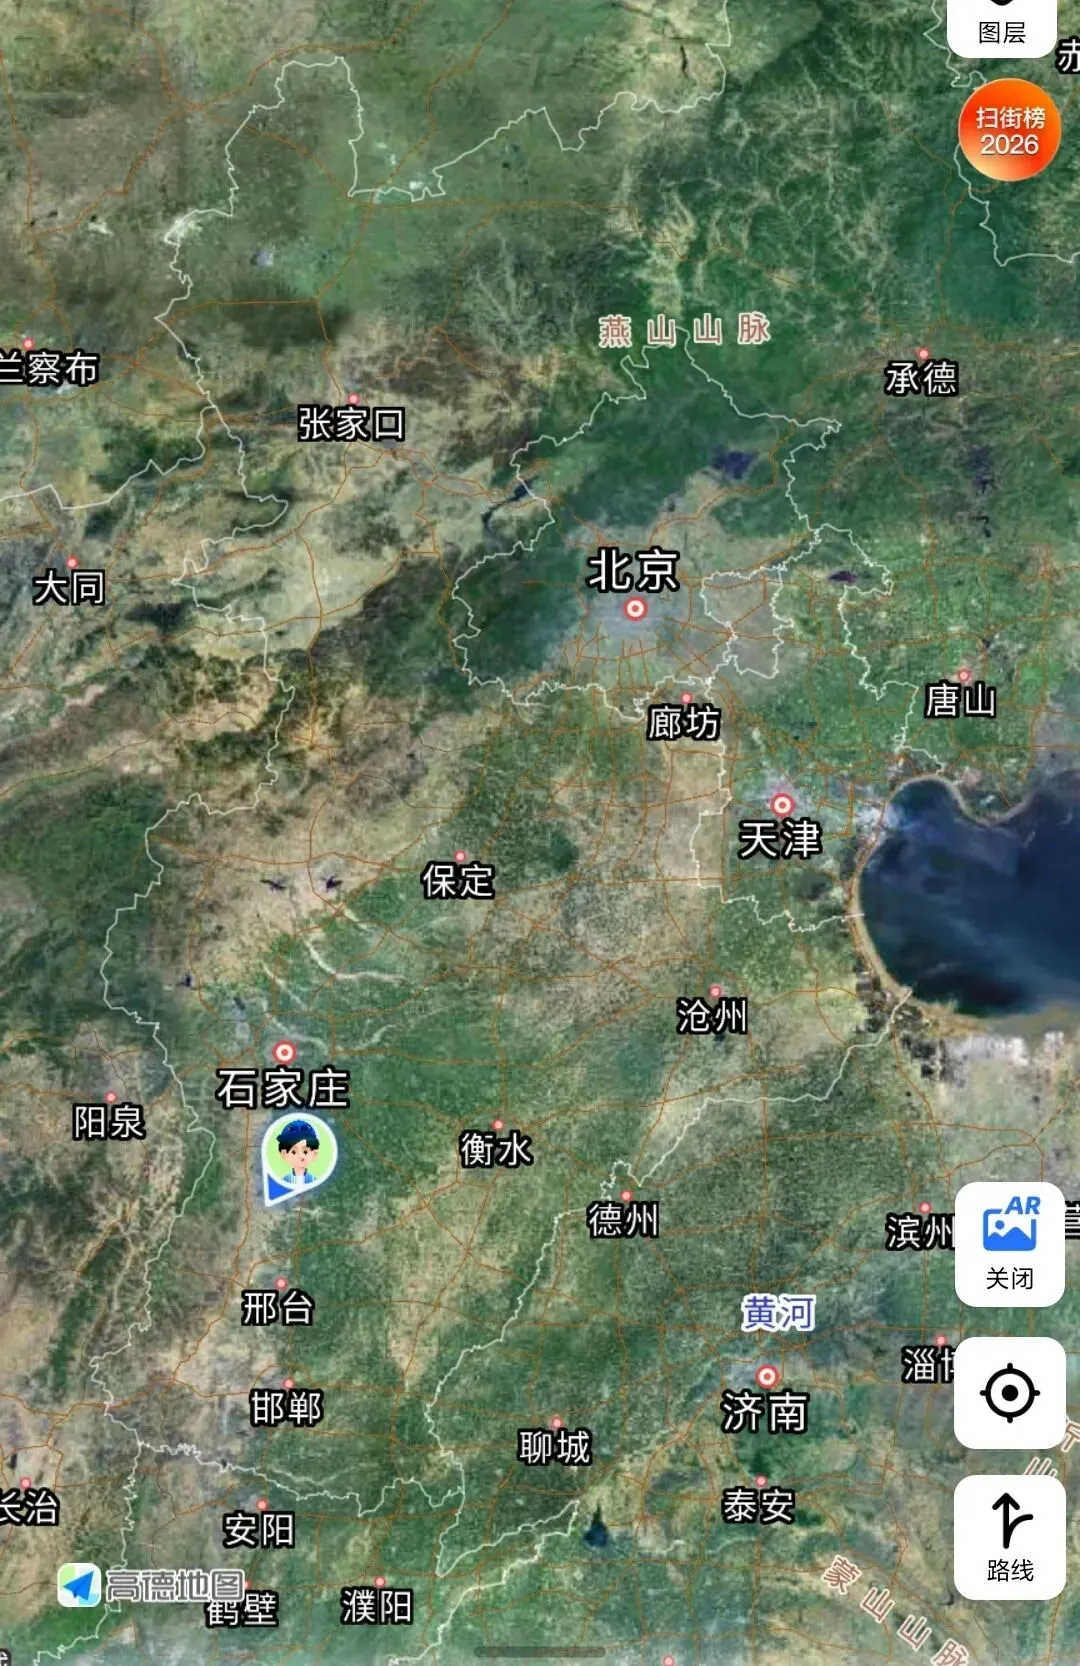Select the 张家口 city label
The width and height of the screenshot is (1080, 1666).
[351, 423]
